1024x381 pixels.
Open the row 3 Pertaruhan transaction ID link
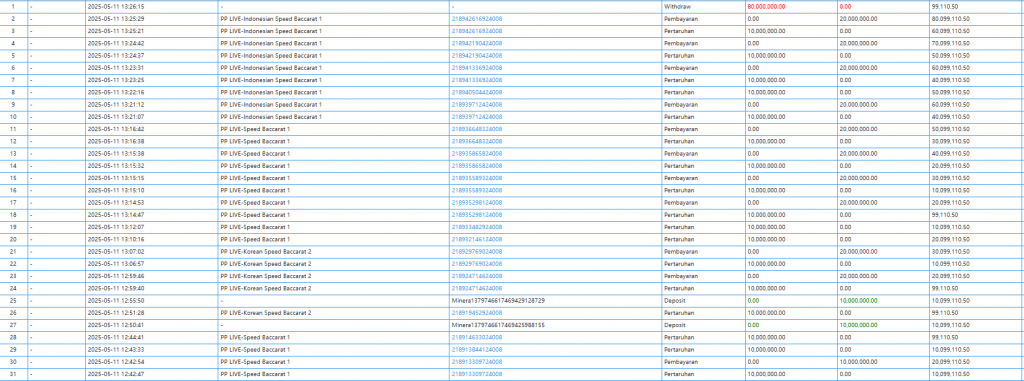coord(477,31)
